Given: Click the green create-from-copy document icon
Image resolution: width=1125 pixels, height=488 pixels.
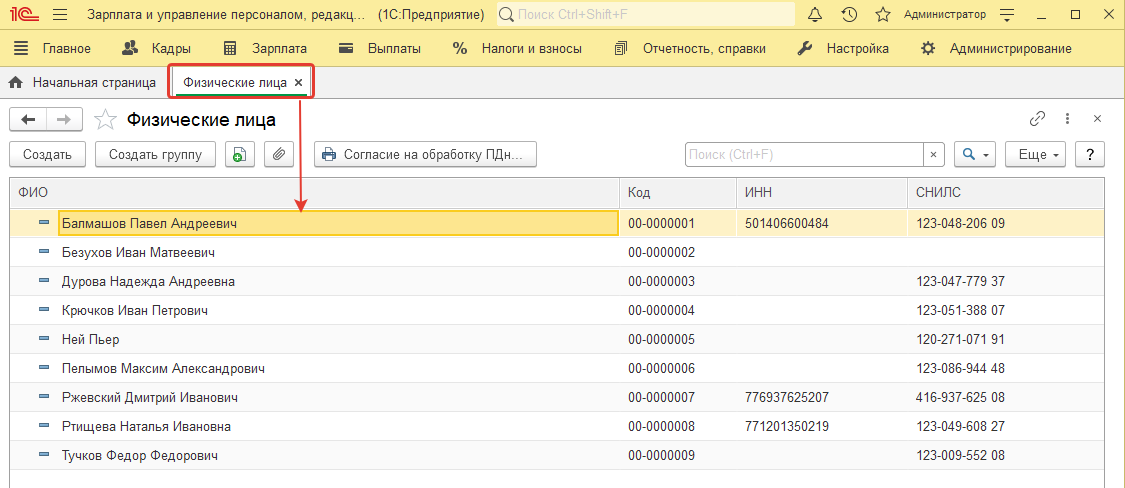Looking at the screenshot, I should tap(240, 155).
